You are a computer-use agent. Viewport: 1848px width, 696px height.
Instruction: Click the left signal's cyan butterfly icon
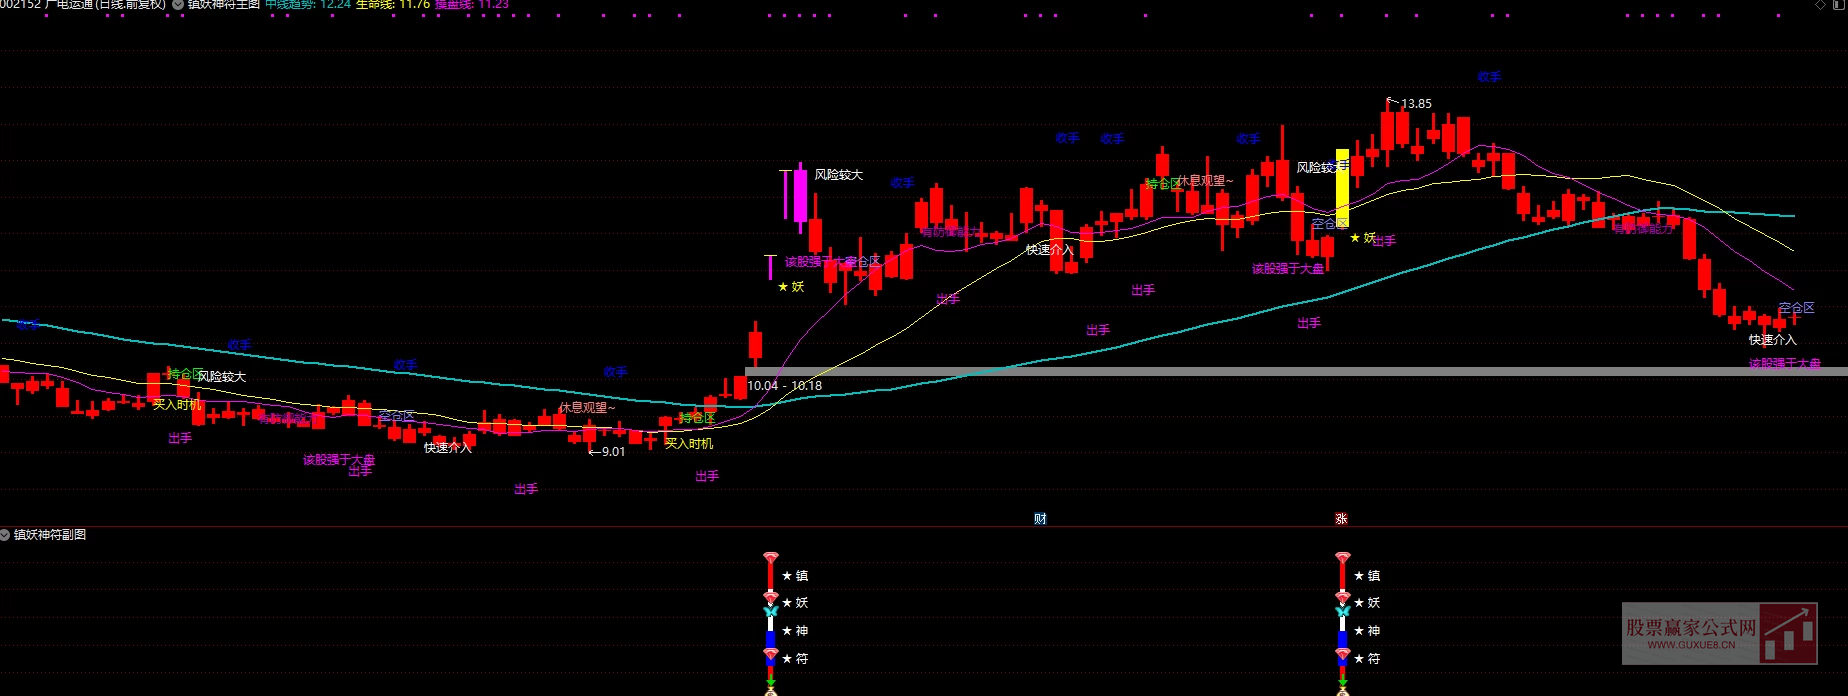coord(770,611)
